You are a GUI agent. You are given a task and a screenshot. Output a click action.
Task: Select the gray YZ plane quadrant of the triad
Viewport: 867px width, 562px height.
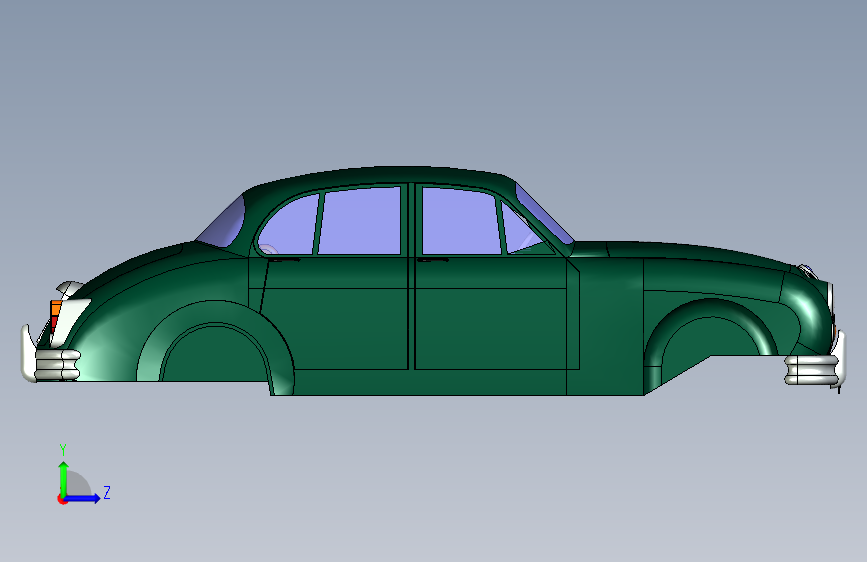coord(77,485)
